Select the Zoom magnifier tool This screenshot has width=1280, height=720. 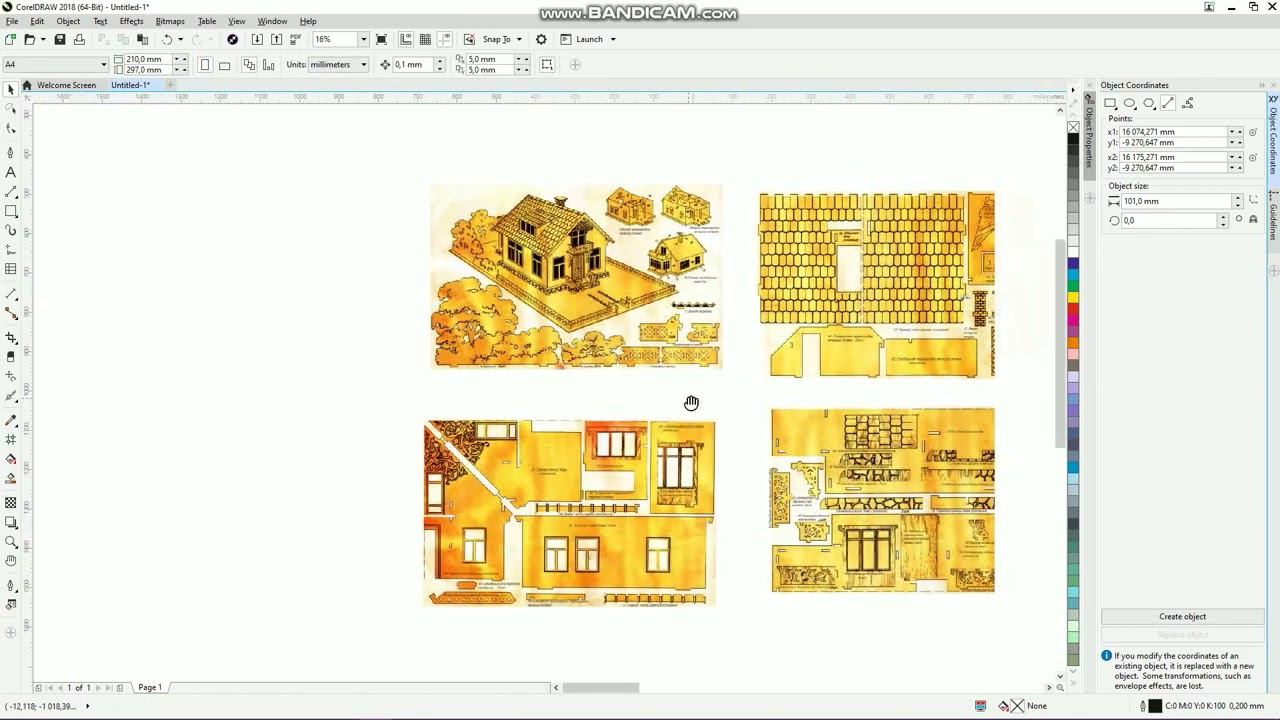[x=10, y=542]
